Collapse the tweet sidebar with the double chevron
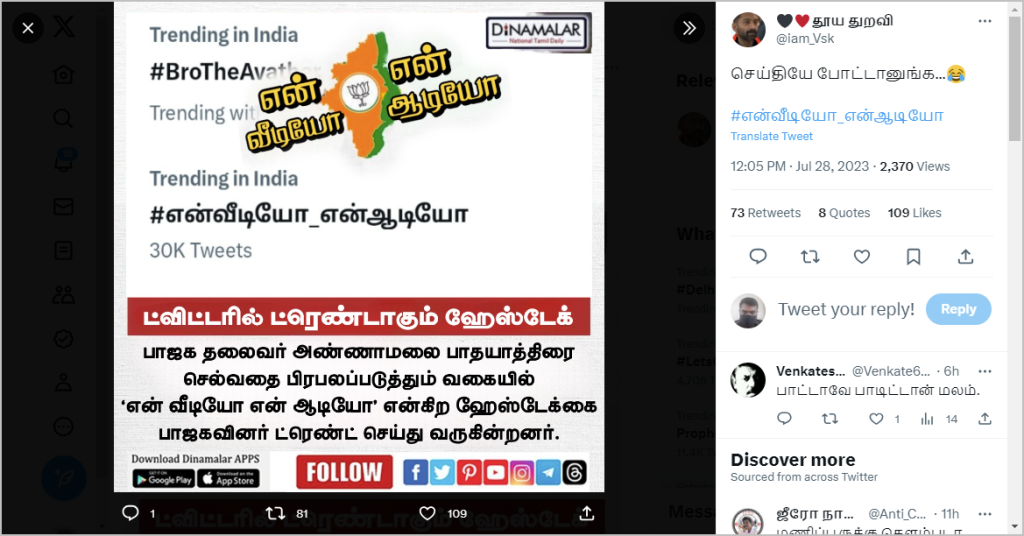 coord(689,28)
